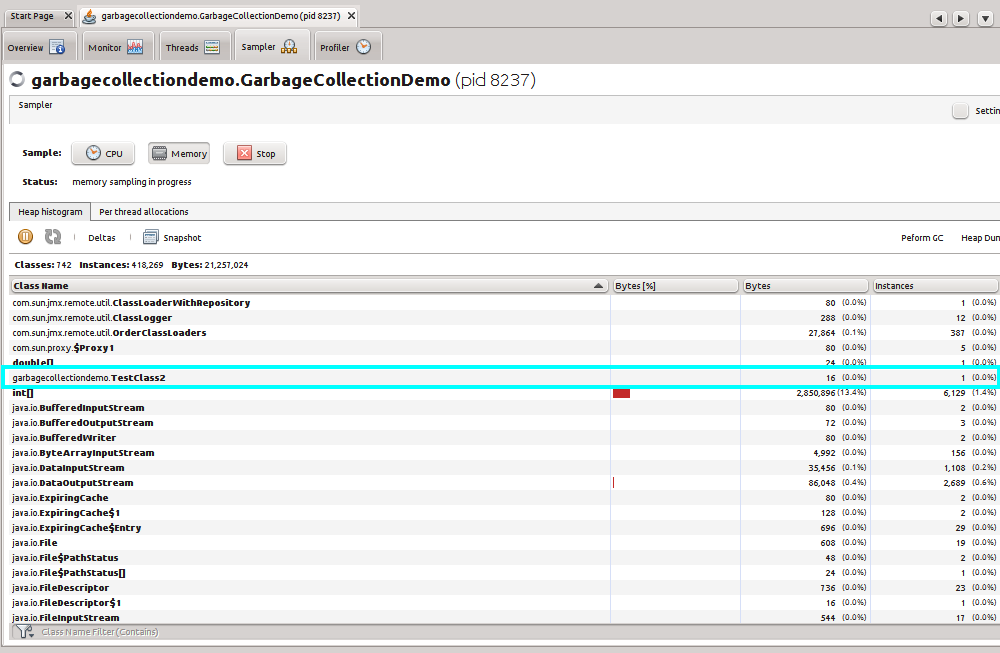
Task: Select the Heap histogram tab
Action: pyautogui.click(x=50, y=212)
